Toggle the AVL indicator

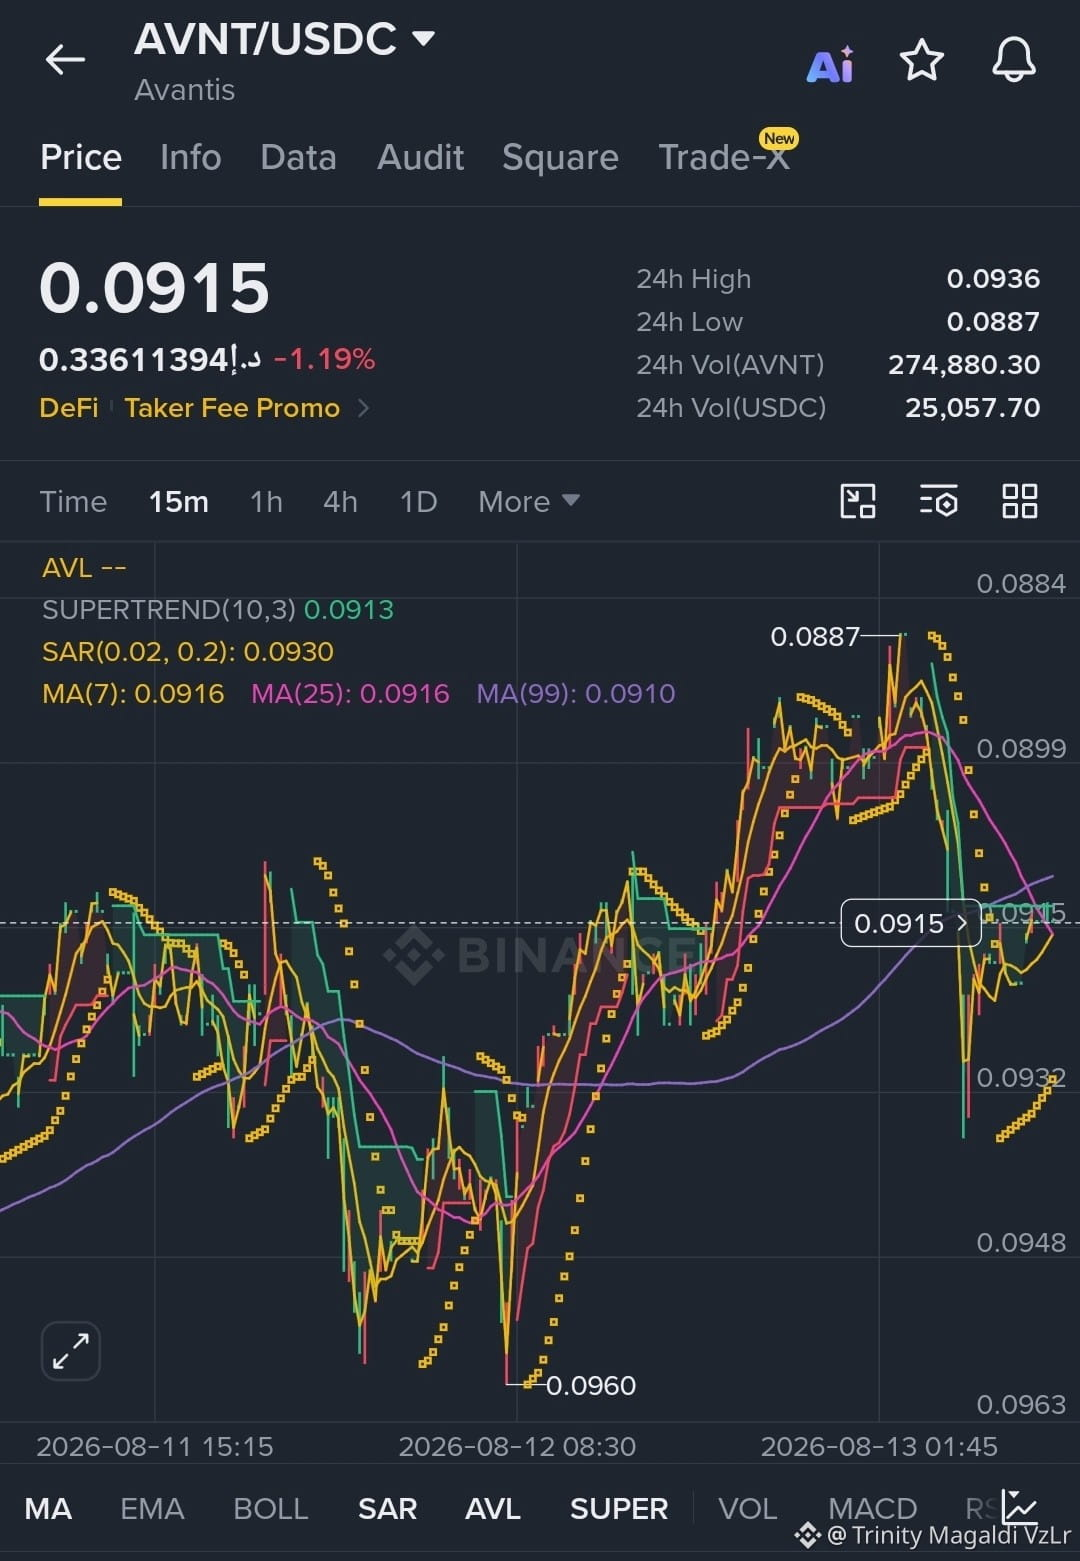pos(493,1508)
